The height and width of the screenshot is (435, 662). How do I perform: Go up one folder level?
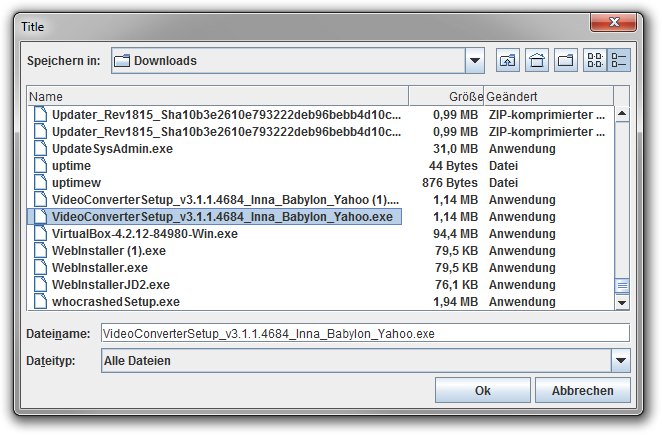click(x=507, y=60)
